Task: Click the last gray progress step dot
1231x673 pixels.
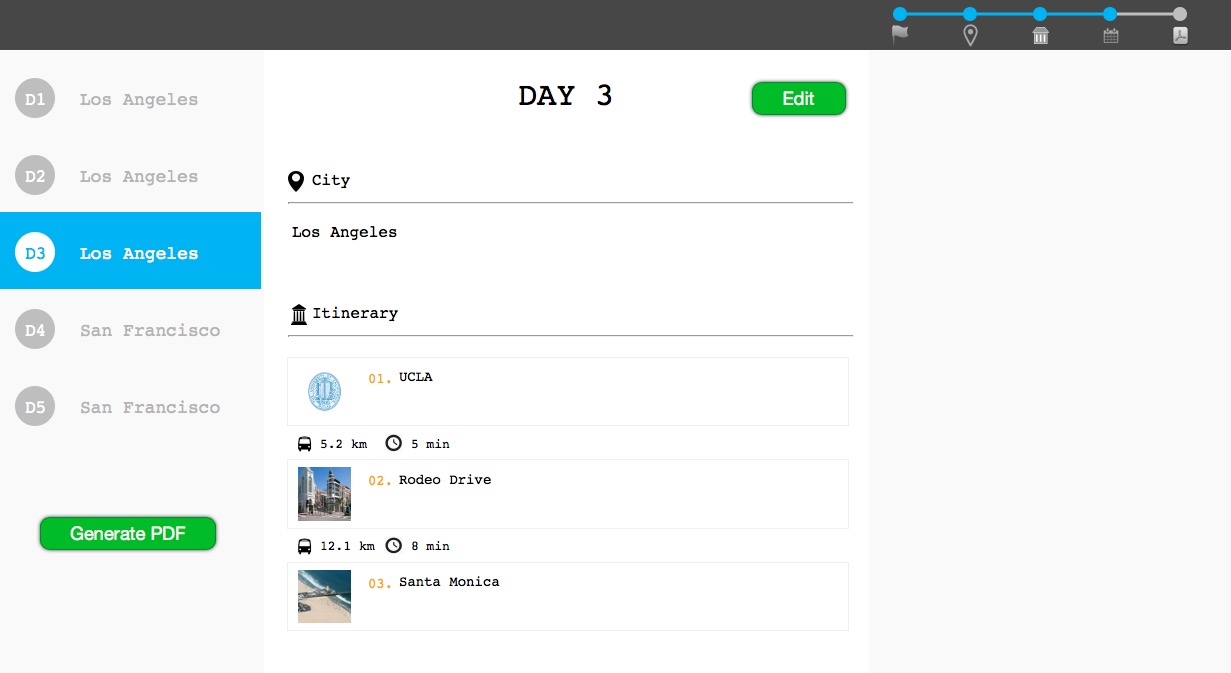Action: [1180, 14]
